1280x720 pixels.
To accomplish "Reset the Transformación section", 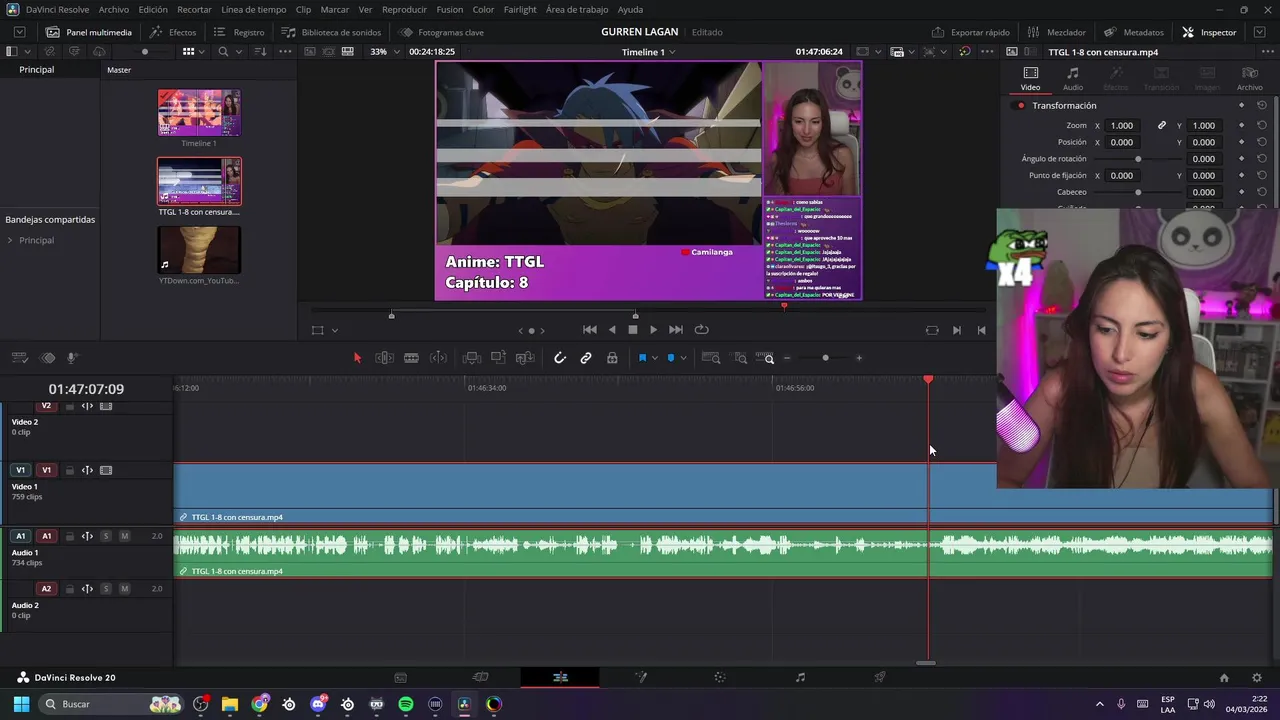I will pos(1262,105).
